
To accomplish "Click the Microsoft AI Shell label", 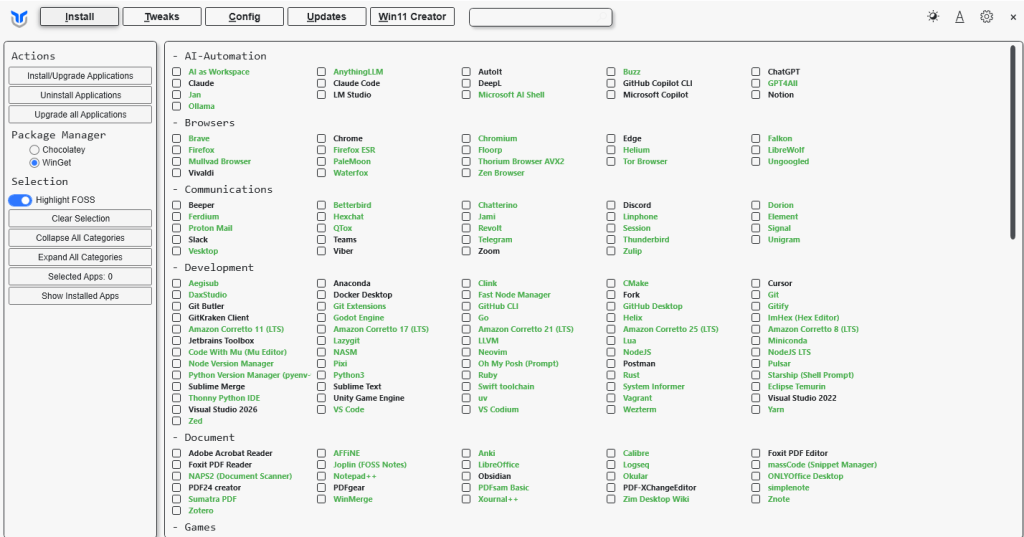I will [511, 95].
